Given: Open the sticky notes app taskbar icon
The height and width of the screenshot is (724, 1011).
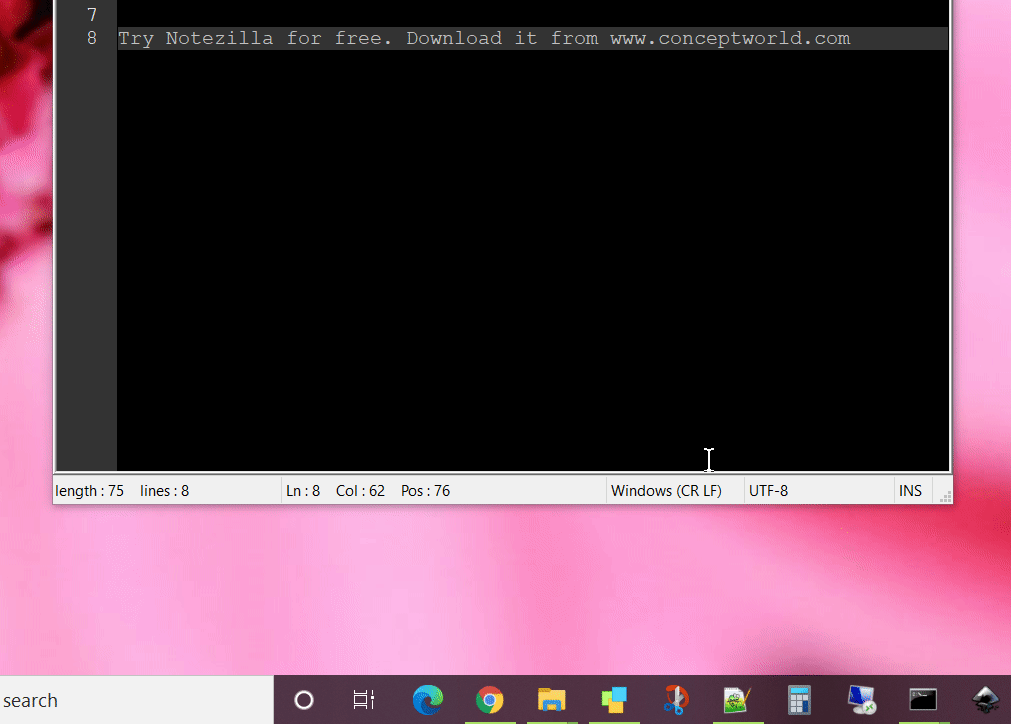Looking at the screenshot, I should [613, 700].
